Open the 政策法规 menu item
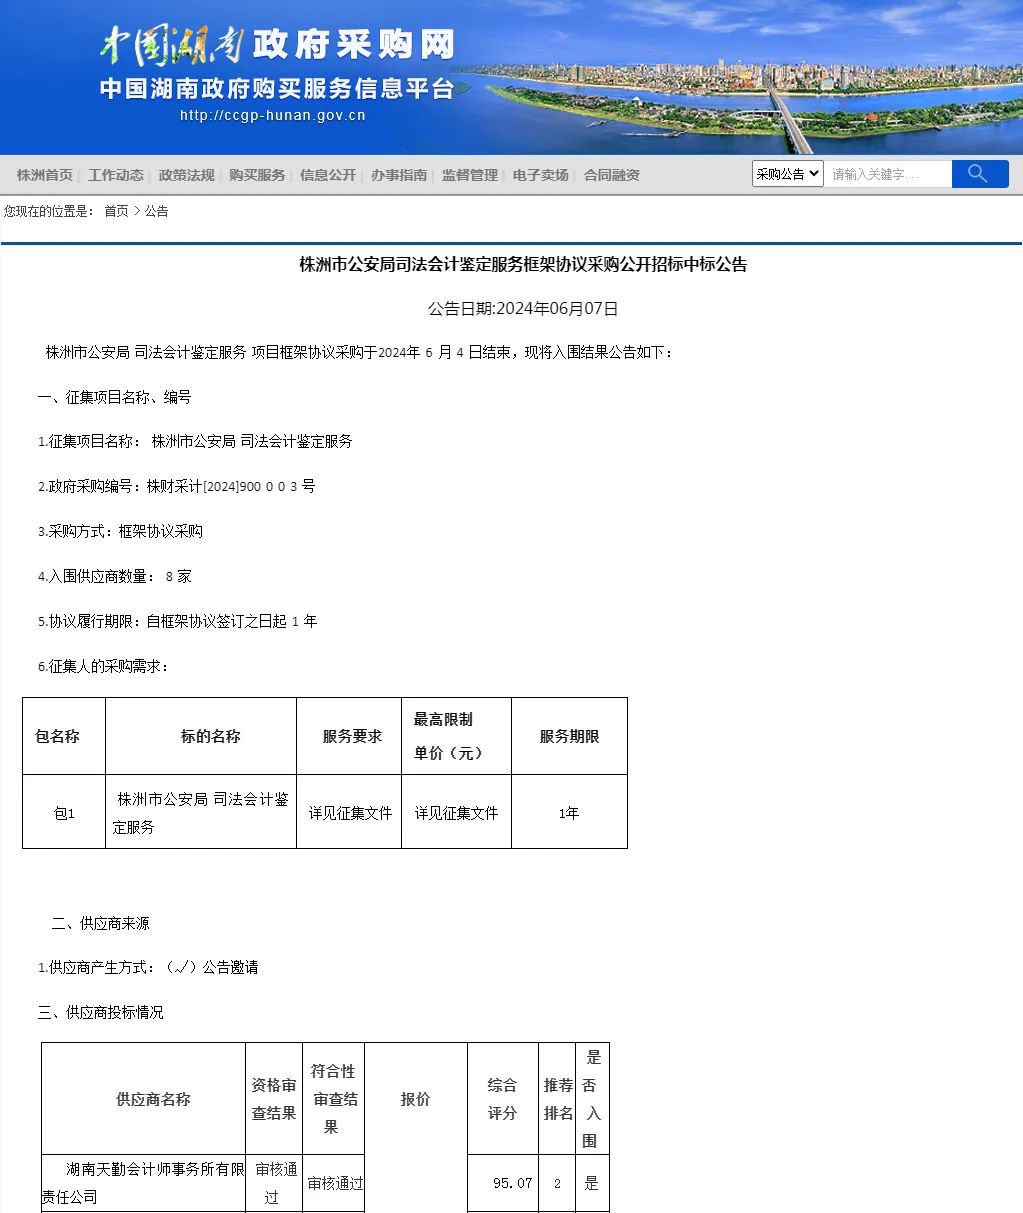The image size is (1023, 1213). tap(187, 175)
